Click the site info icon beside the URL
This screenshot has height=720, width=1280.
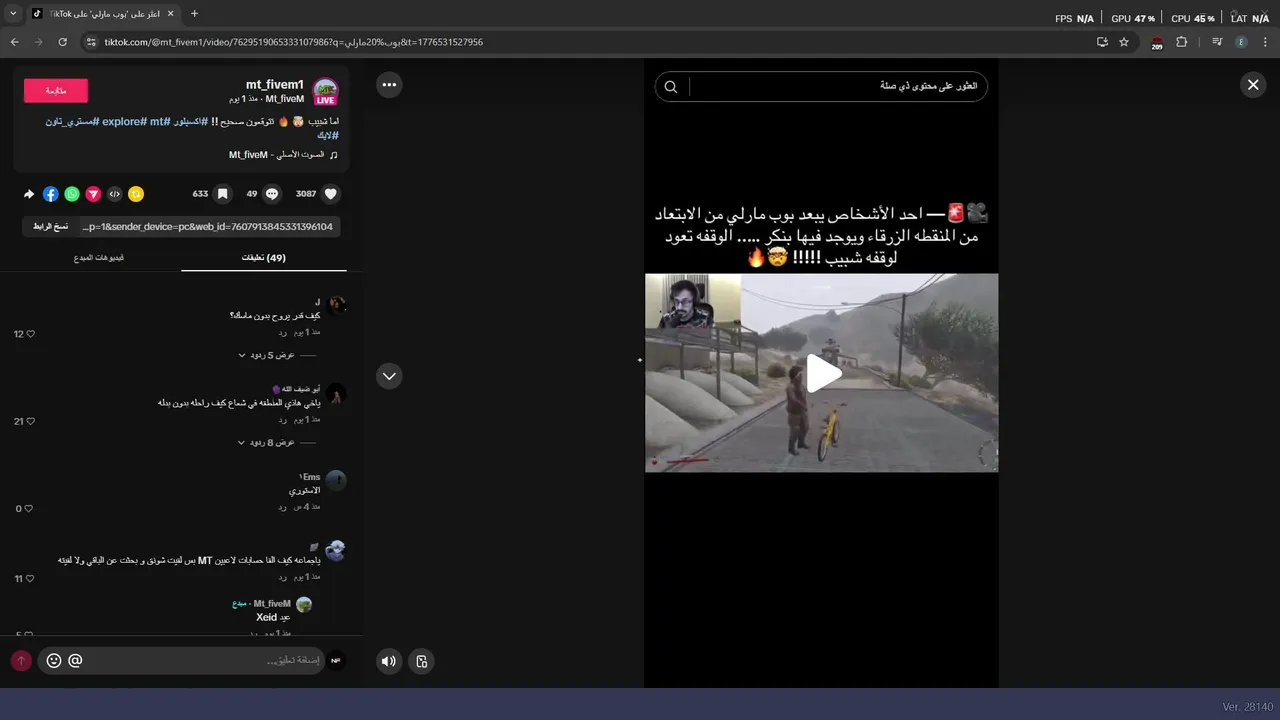[91, 42]
